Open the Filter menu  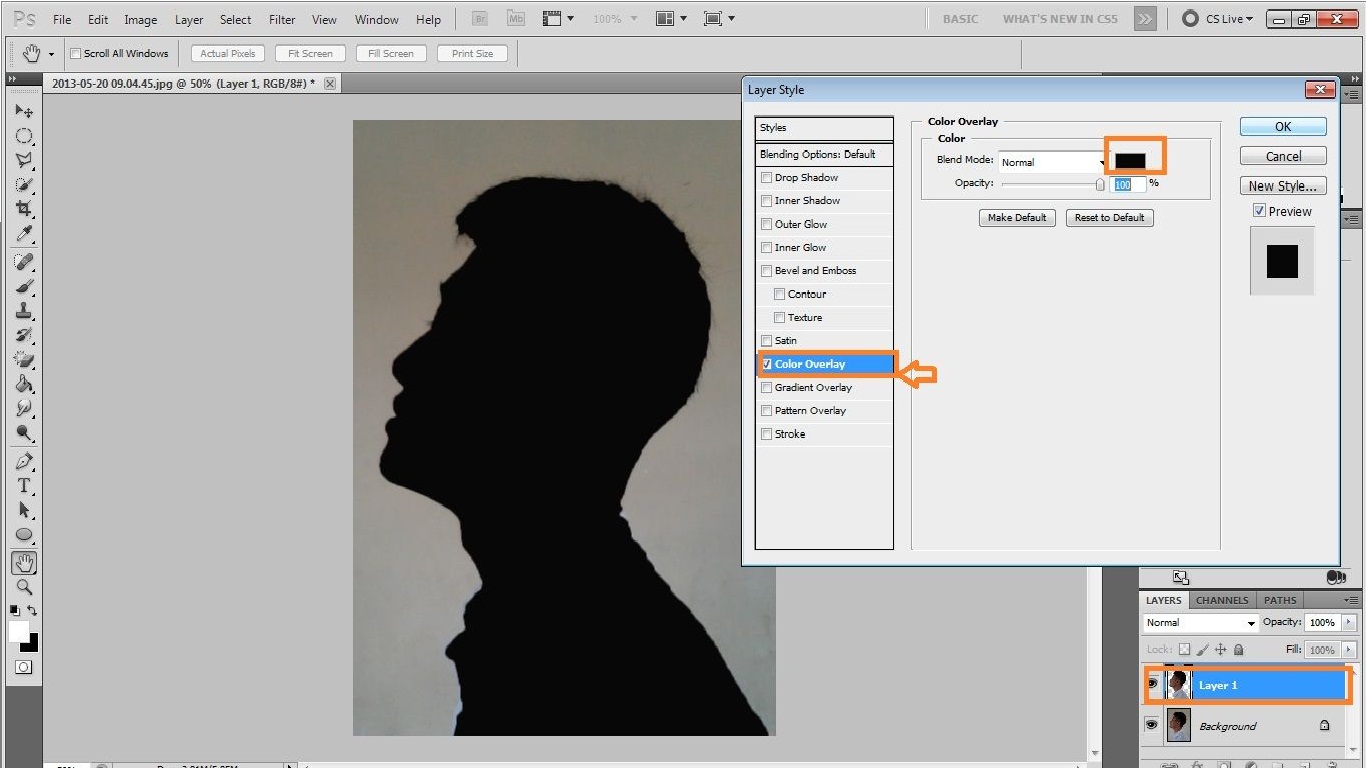(x=282, y=19)
